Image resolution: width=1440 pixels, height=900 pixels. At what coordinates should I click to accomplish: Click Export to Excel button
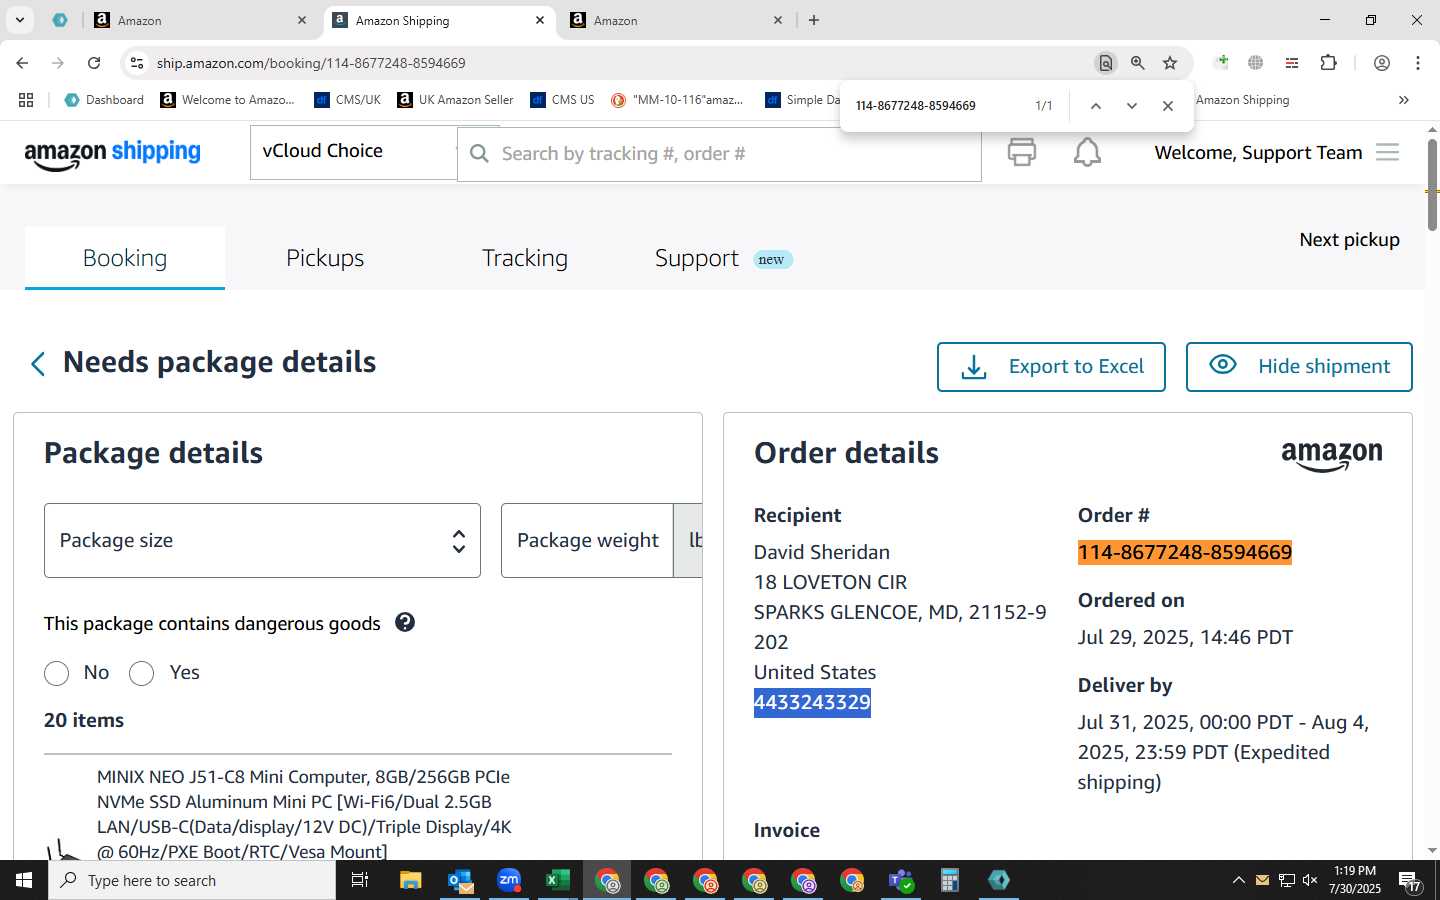click(x=1051, y=367)
